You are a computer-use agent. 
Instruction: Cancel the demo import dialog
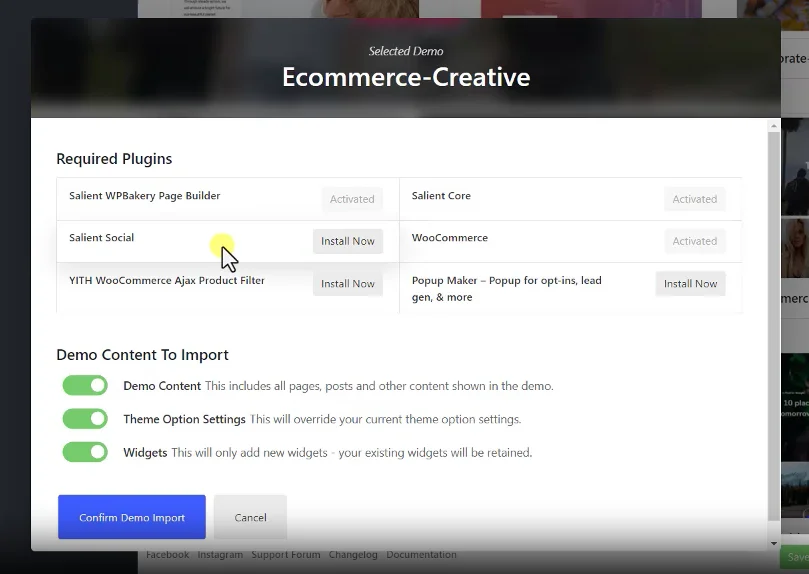(x=250, y=517)
